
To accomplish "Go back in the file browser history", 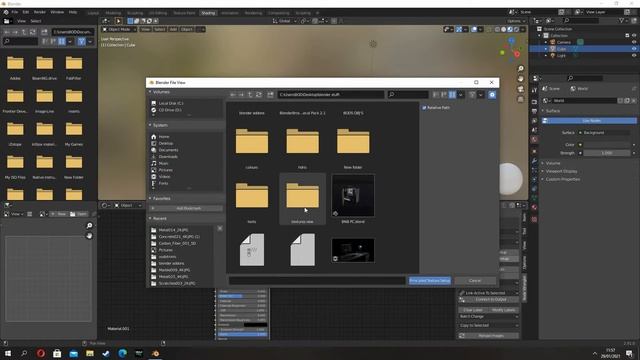I will [233, 95].
